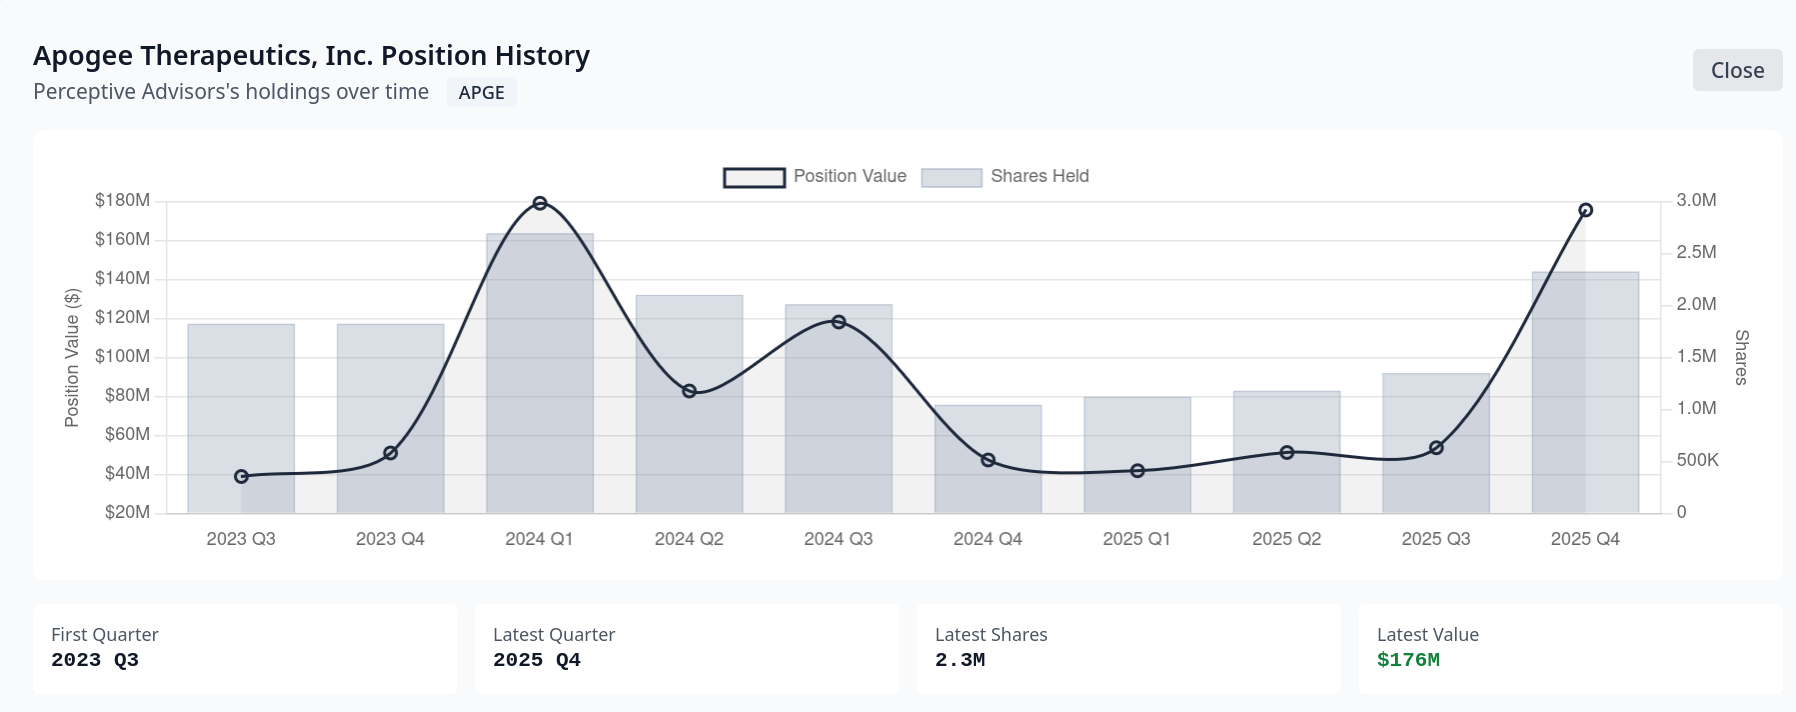The image size is (1796, 712).
Task: Click the Latest Quarter value 2025 Q4
Action: point(537,660)
